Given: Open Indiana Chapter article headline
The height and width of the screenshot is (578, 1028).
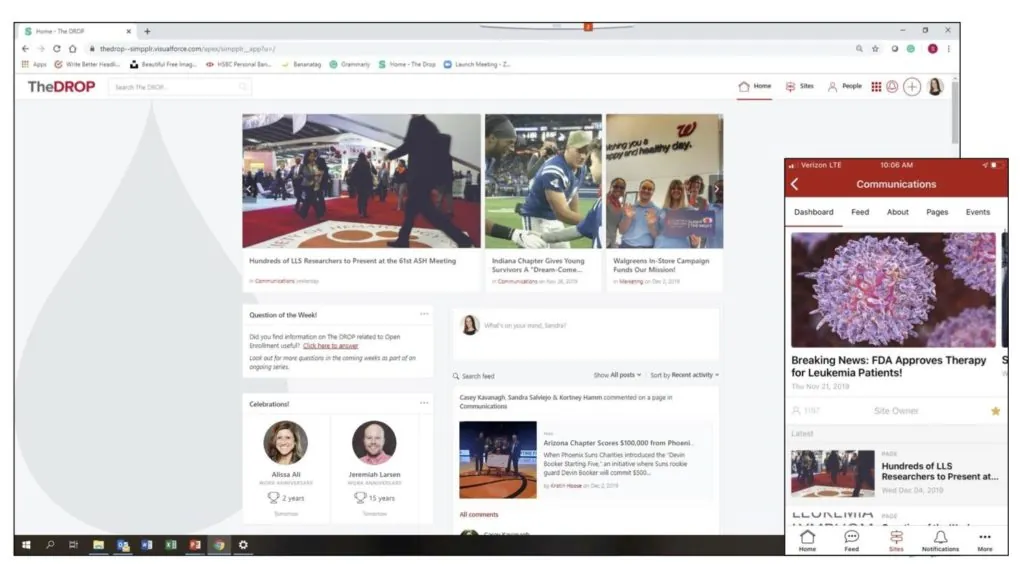Looking at the screenshot, I should pos(538,265).
